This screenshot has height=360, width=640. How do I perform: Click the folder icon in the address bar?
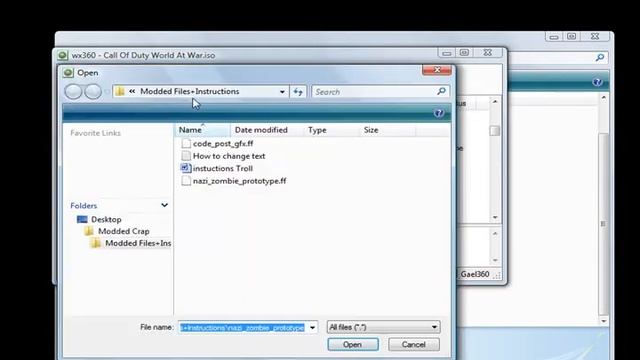pyautogui.click(x=120, y=91)
